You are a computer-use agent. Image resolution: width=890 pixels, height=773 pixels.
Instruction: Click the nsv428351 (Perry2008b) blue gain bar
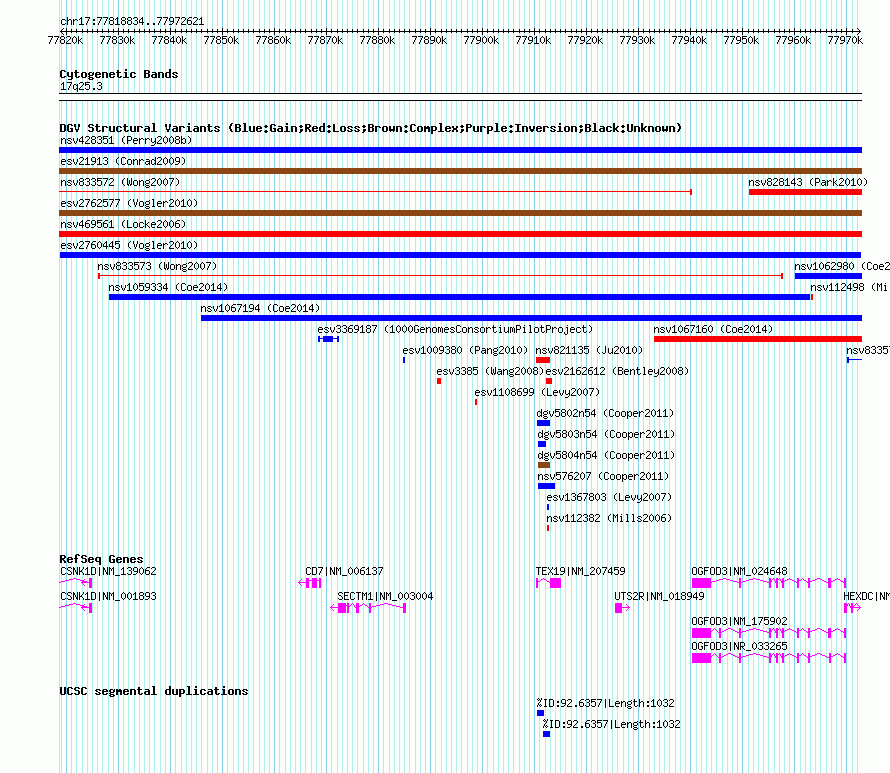tap(460, 150)
